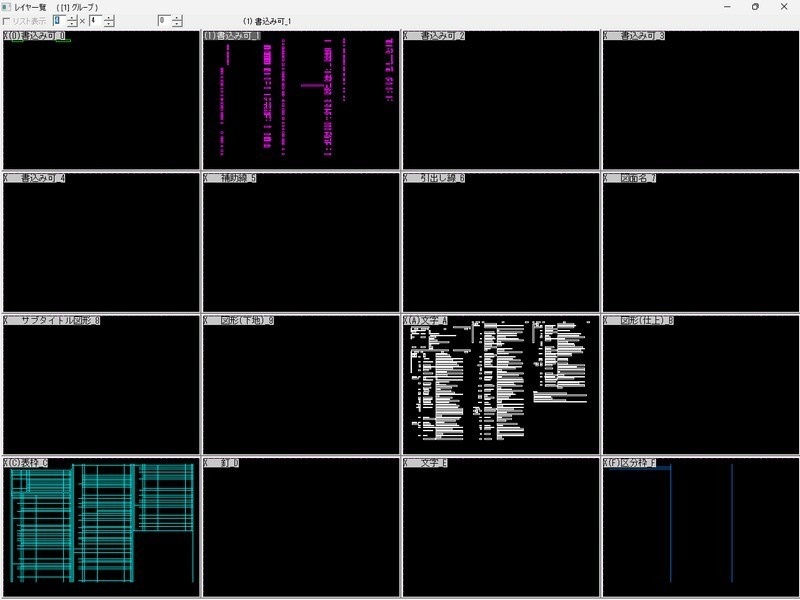Select layer (0) 書込み可_0 thumbnail

coord(101,100)
